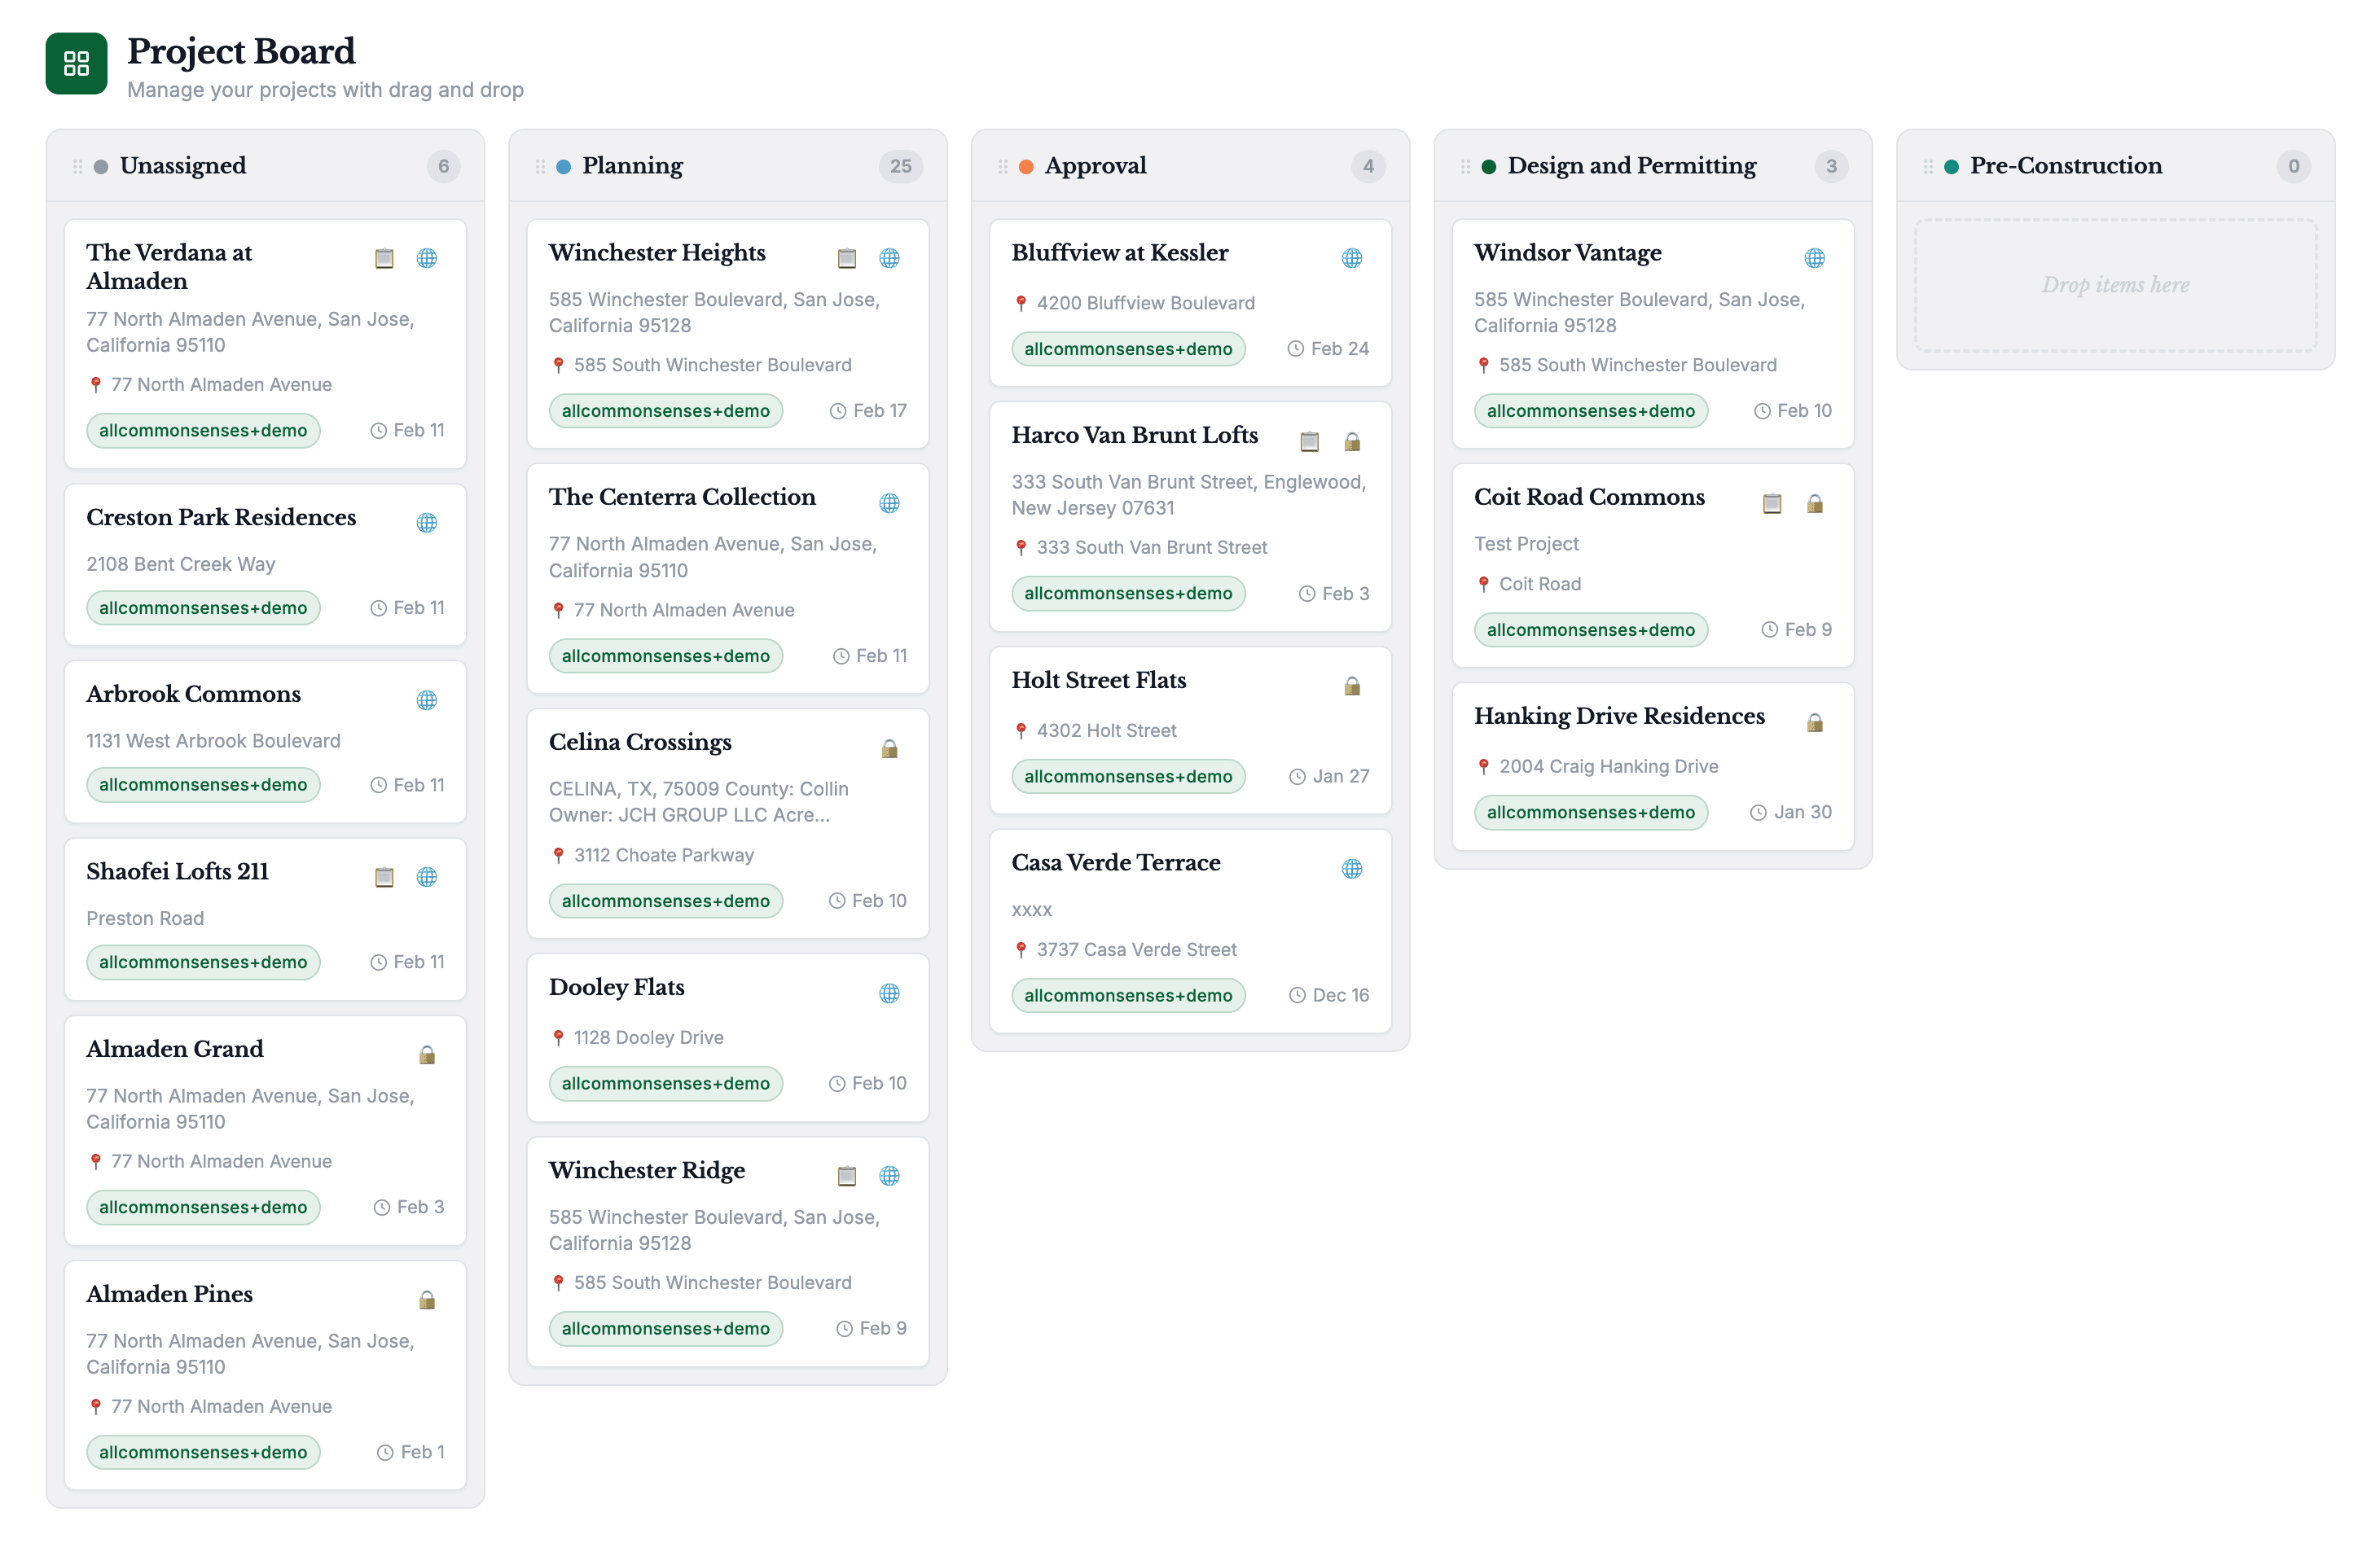Click the globe icon on Bluffview at Kessler

click(x=1351, y=258)
